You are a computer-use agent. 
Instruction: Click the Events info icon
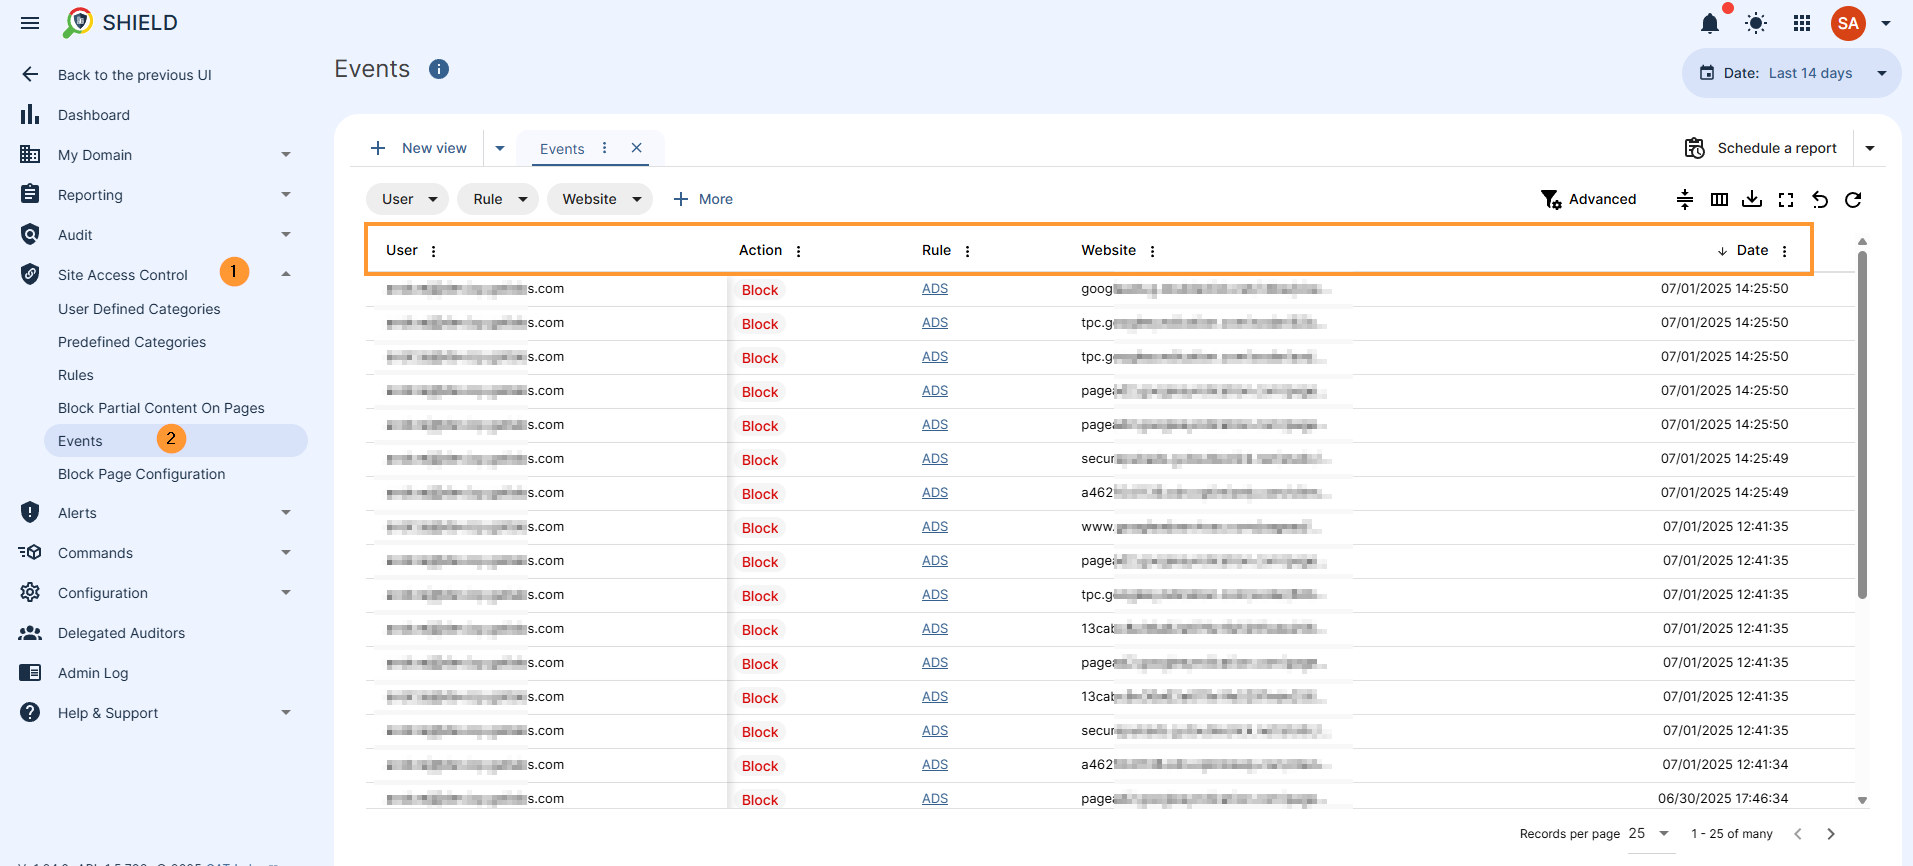pyautogui.click(x=439, y=69)
